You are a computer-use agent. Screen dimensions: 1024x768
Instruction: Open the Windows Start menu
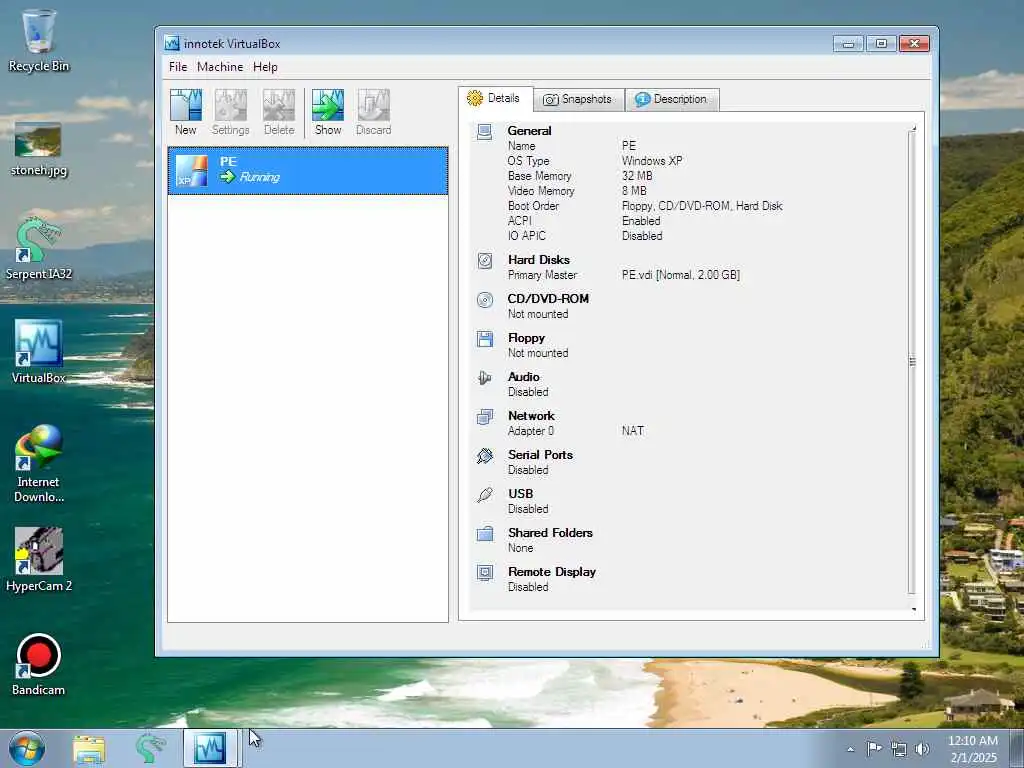[x=27, y=748]
